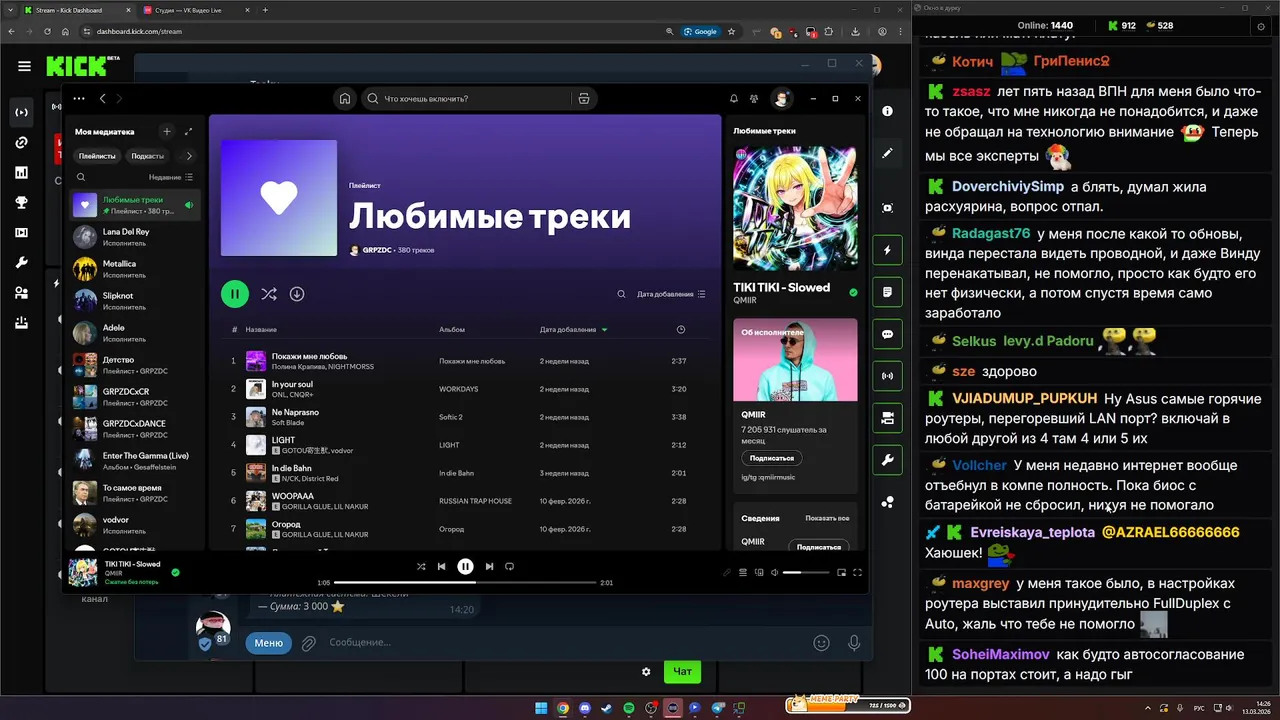Click Подписаться under QMIIR listener count
The image size is (1280, 720).
pos(771,458)
